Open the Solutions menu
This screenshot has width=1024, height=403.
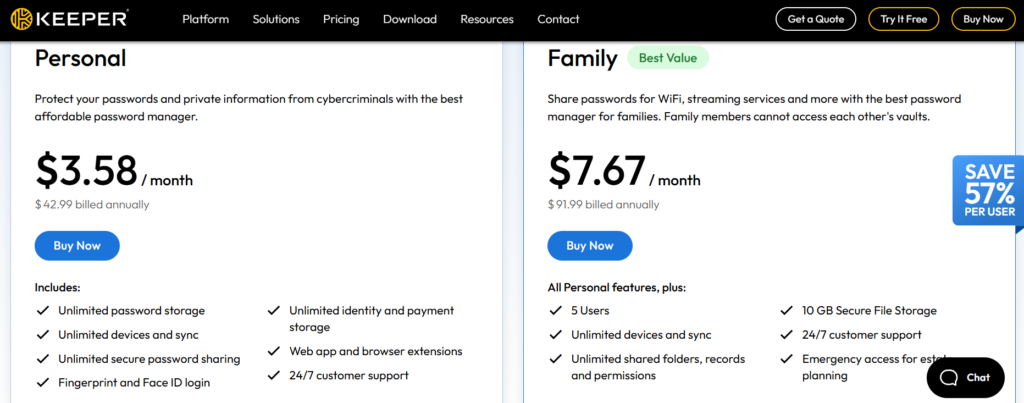coord(276,19)
